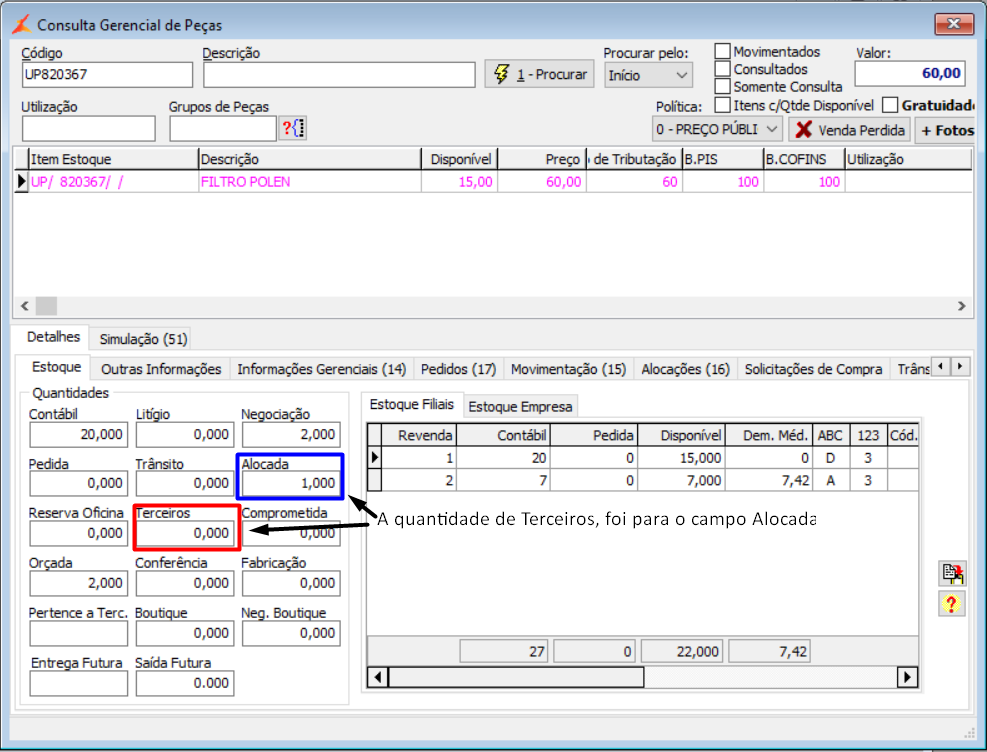Click the Grupos de Peças field
The width and height of the screenshot is (987, 752).
click(223, 128)
